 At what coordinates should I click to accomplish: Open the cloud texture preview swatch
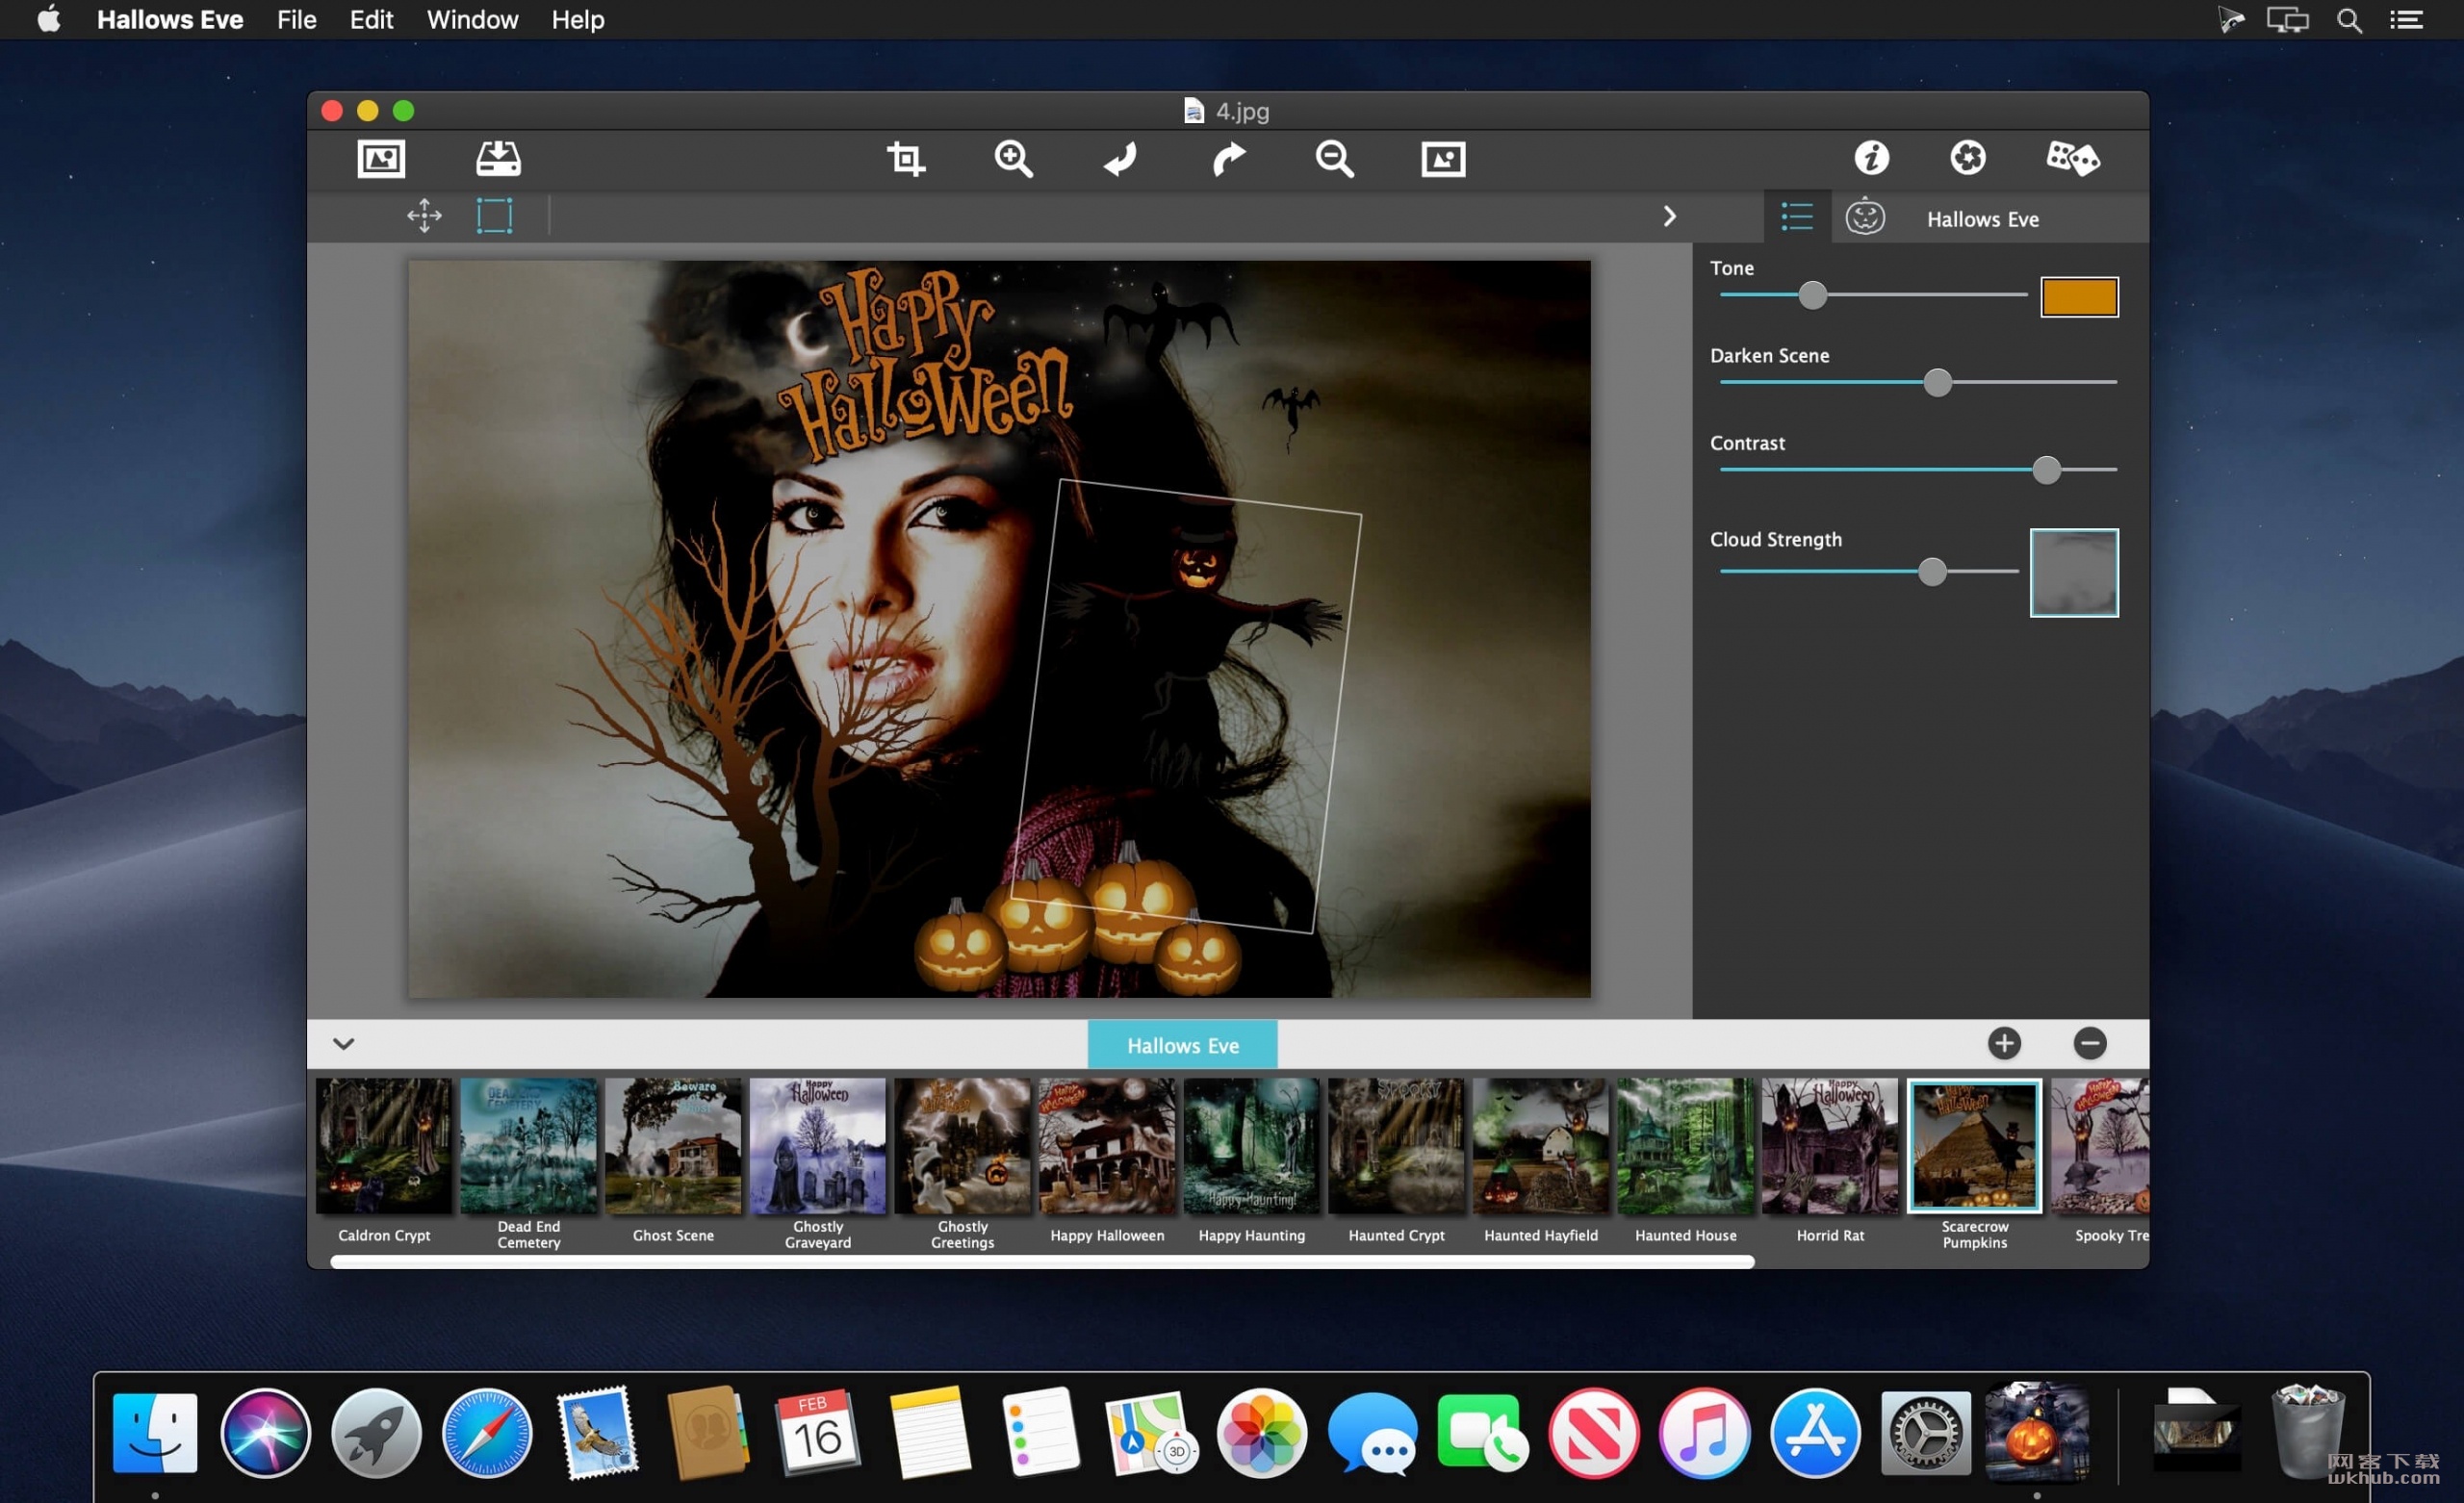click(2074, 573)
